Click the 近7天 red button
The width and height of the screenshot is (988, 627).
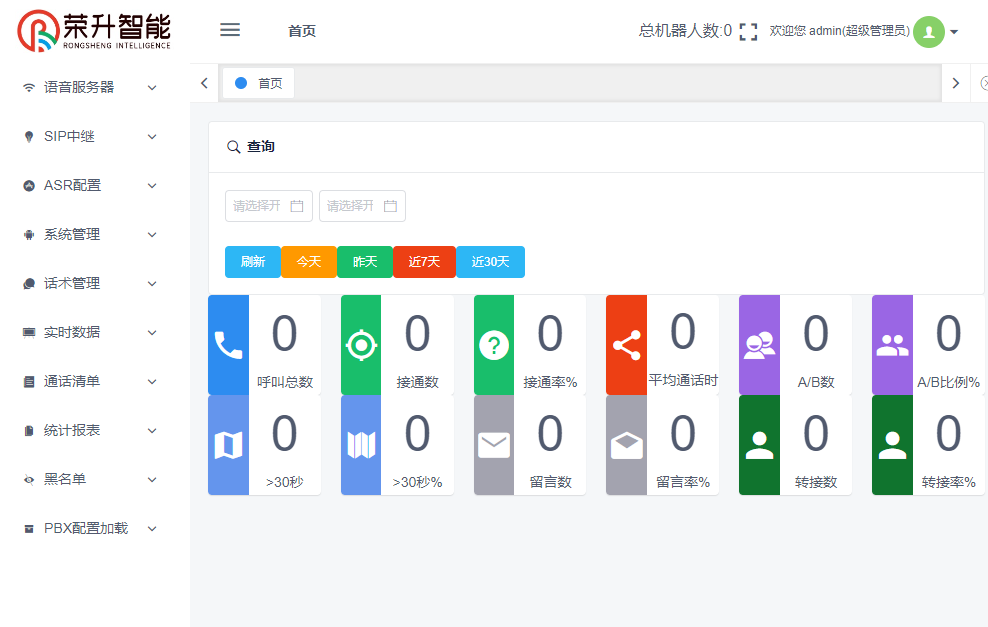coord(424,262)
